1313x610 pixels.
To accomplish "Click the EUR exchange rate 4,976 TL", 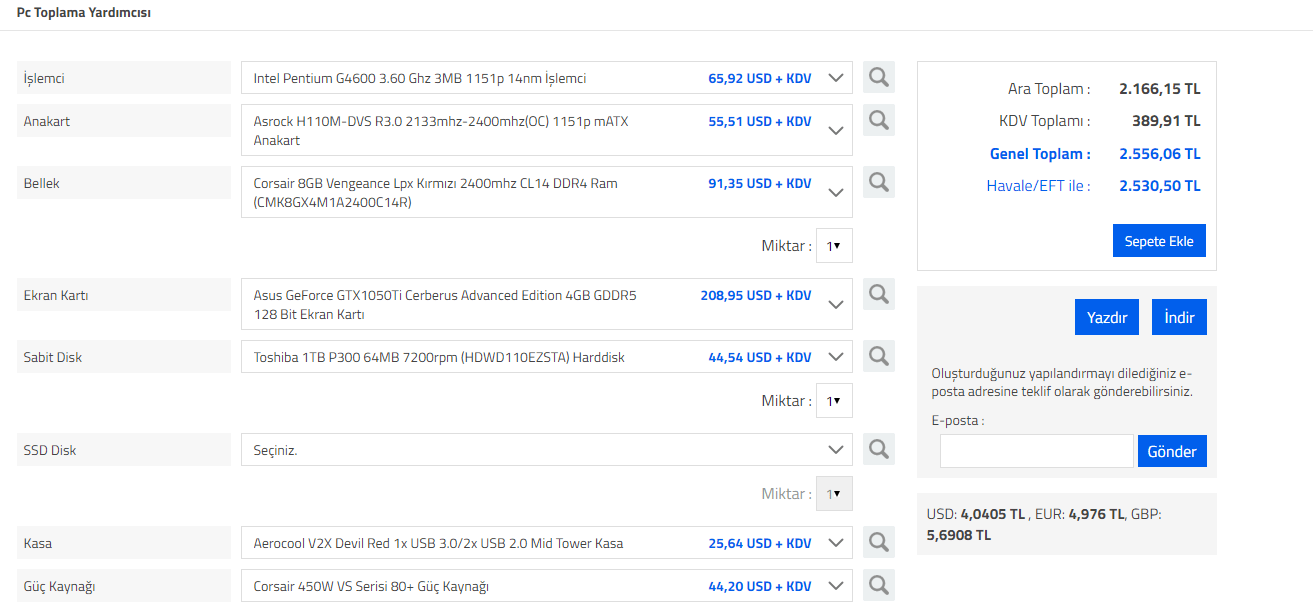I will pyautogui.click(x=1096, y=514).
